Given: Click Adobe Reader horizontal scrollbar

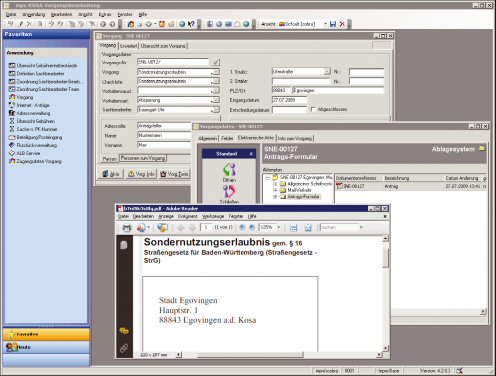Looking at the screenshot, I should [x=250, y=355].
